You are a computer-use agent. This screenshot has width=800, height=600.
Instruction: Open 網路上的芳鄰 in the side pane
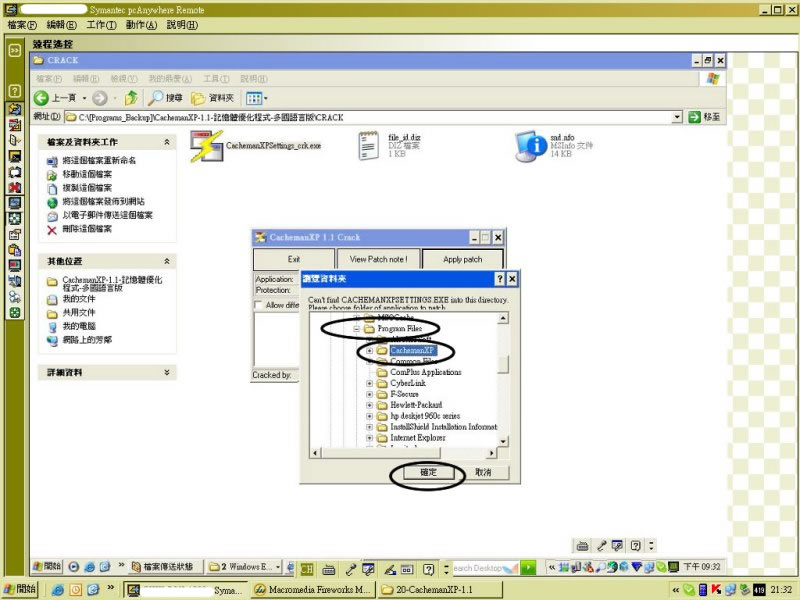(x=87, y=340)
